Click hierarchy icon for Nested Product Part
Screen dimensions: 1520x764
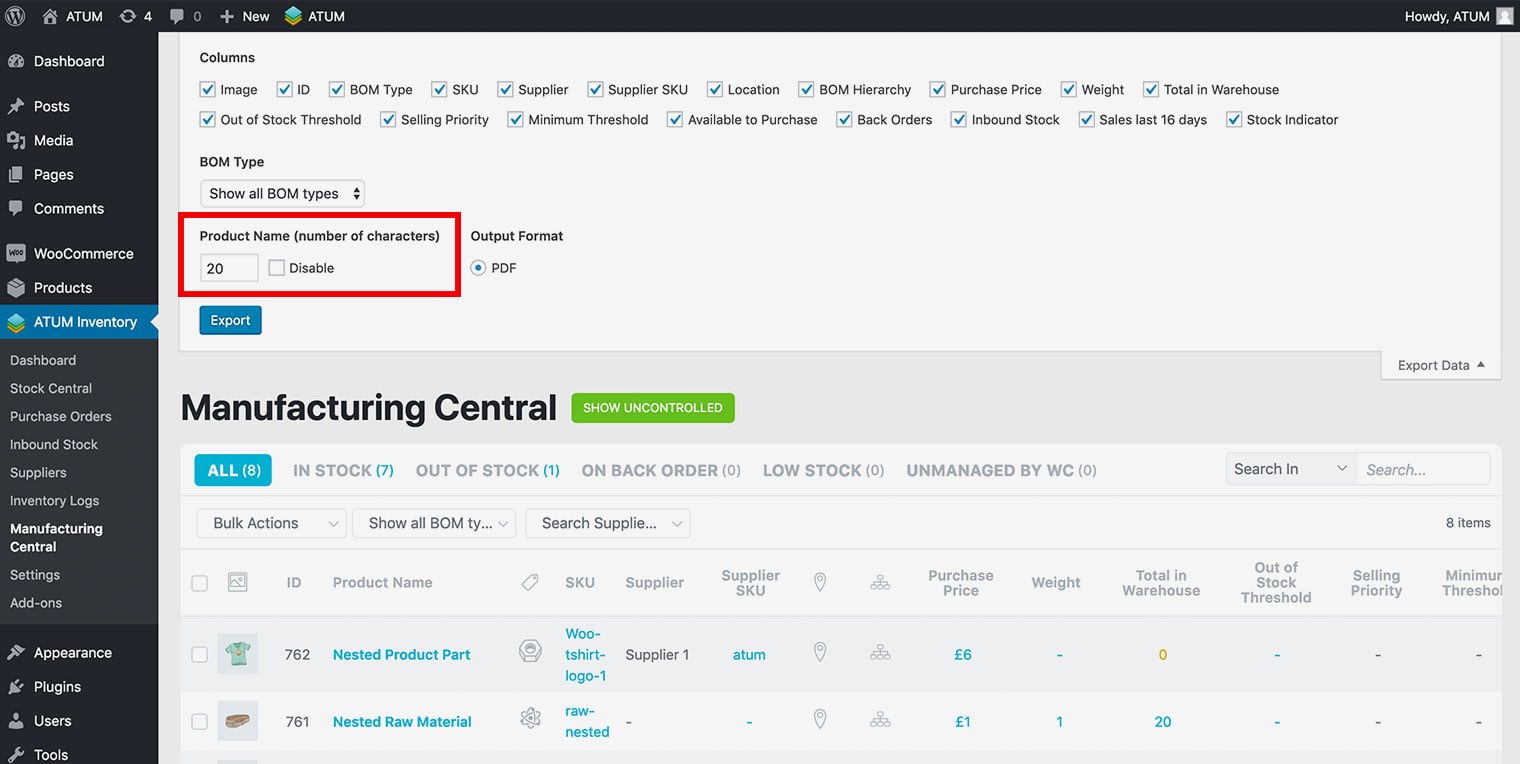pos(880,653)
